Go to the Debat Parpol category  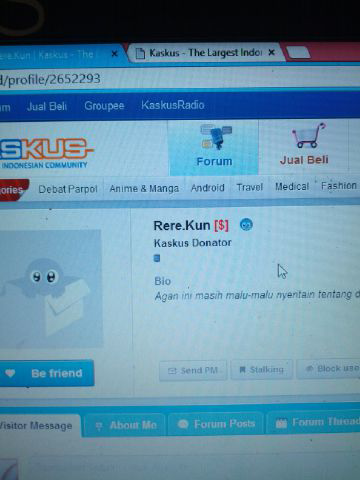point(68,189)
